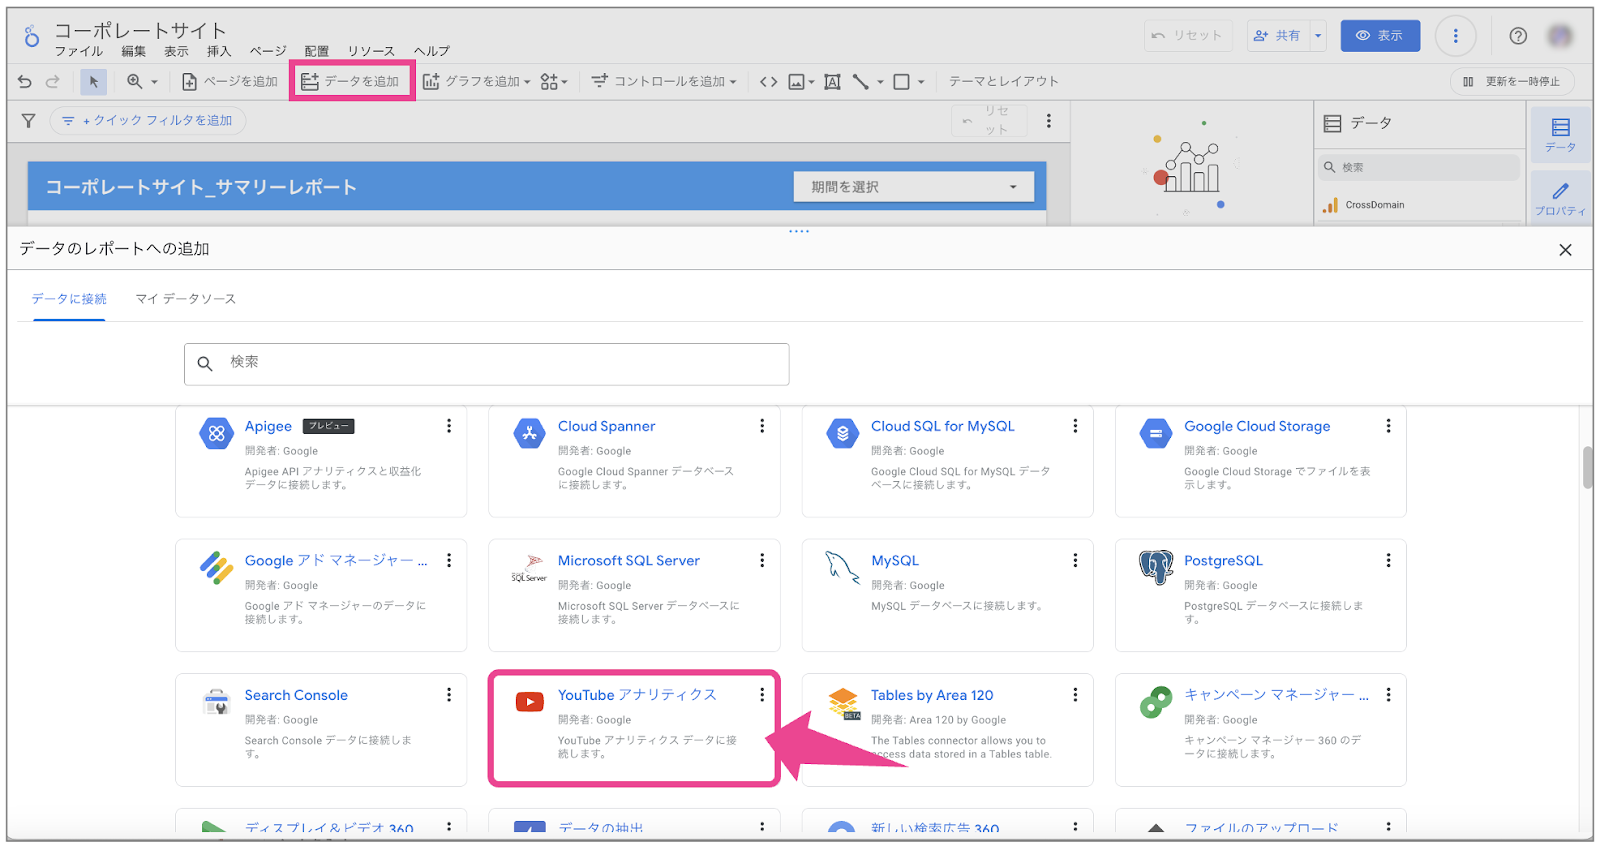Viewport: 1600px width, 846px height.
Task: Expand the shape type dropdown arrow
Action: click(x=921, y=82)
